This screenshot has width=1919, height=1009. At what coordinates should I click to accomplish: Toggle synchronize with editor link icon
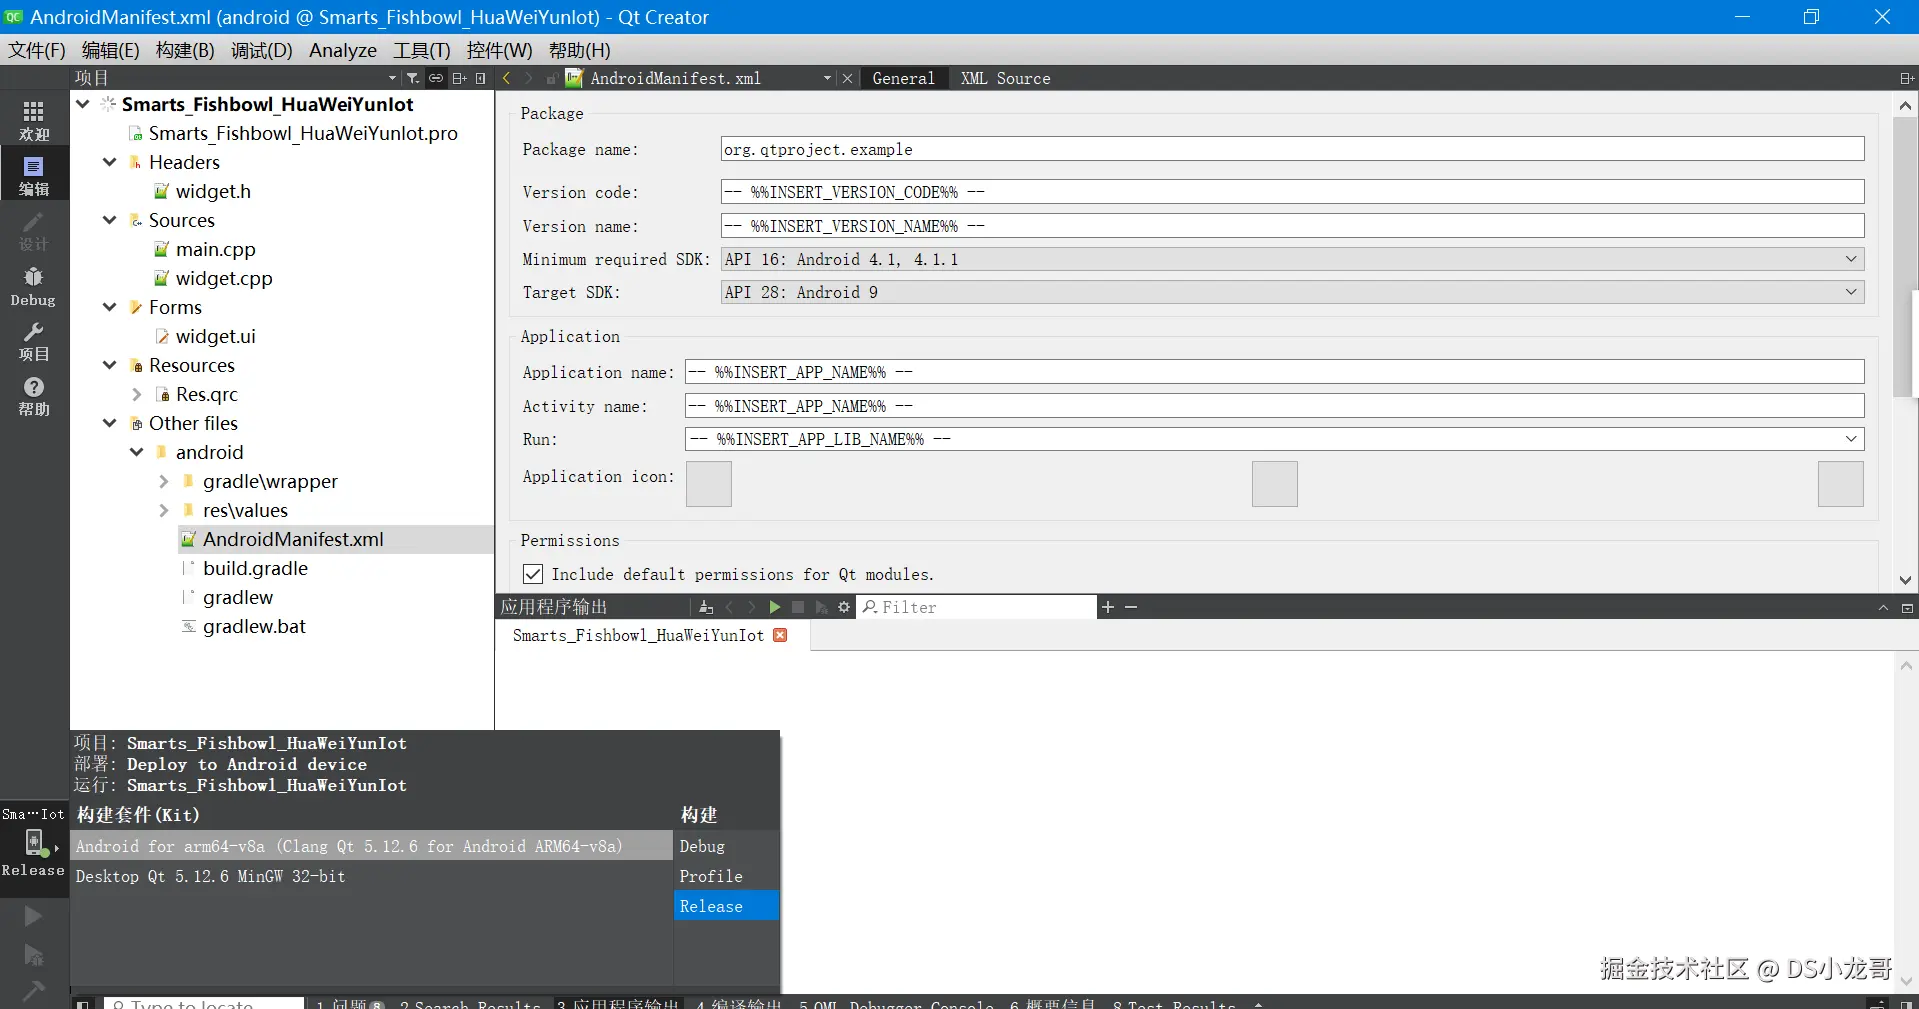click(x=436, y=78)
